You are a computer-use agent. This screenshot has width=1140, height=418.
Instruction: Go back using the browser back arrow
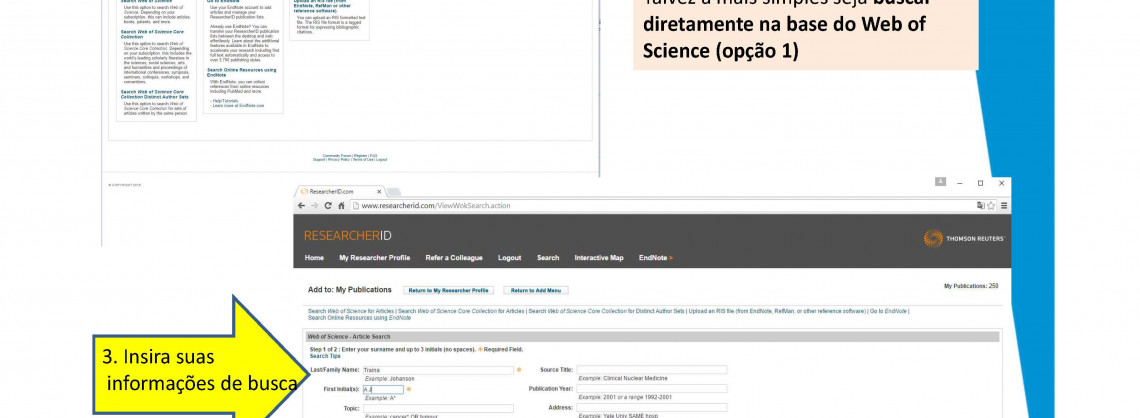[302, 206]
